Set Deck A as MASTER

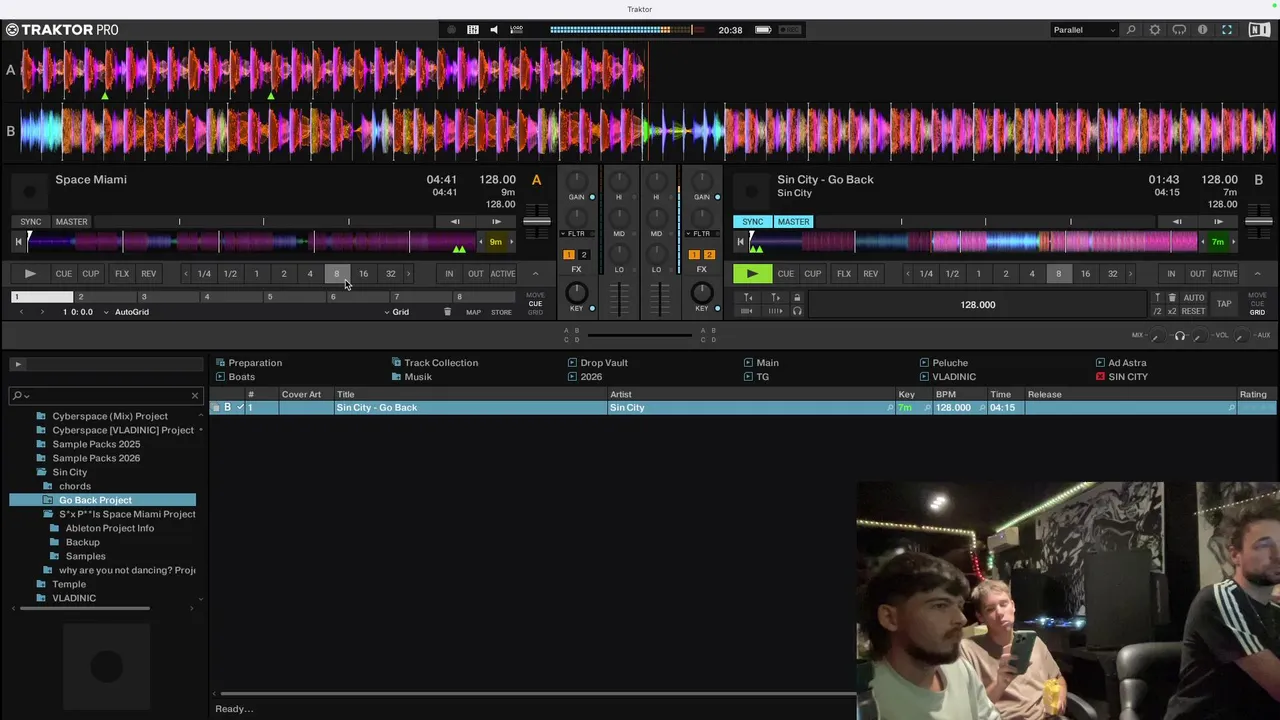[x=71, y=222]
